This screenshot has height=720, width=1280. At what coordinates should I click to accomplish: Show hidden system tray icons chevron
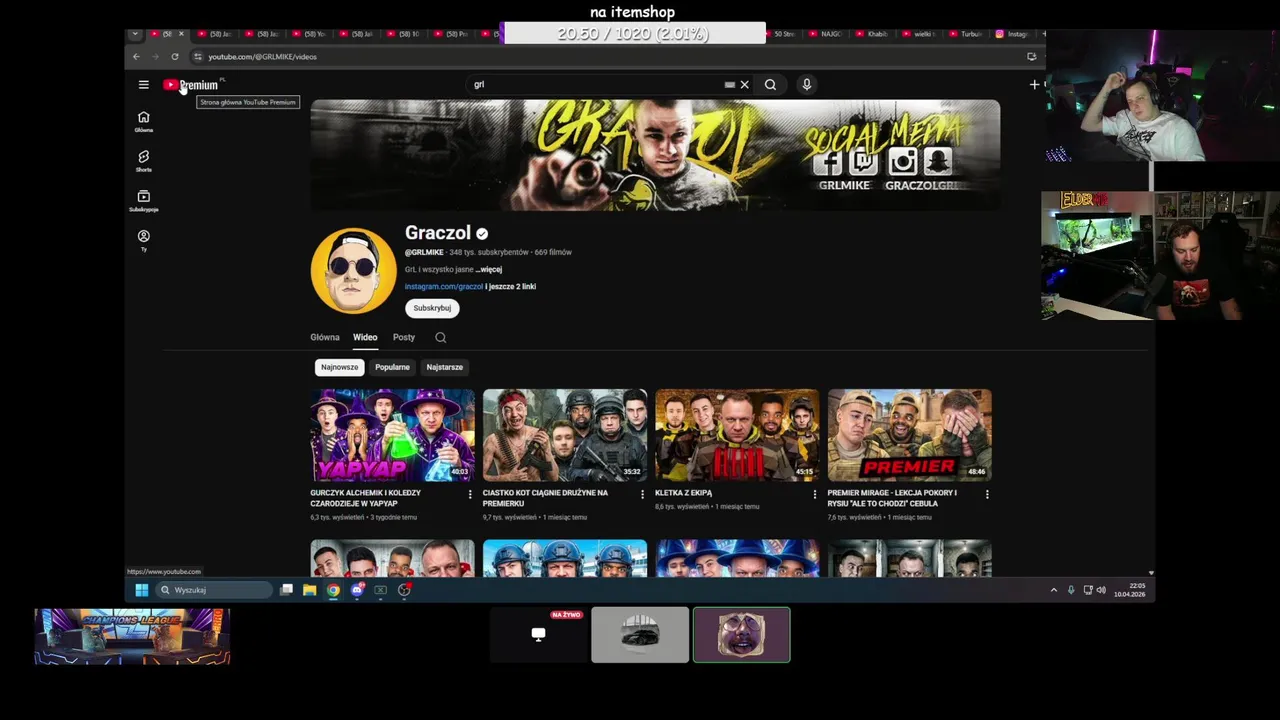pos(1053,590)
